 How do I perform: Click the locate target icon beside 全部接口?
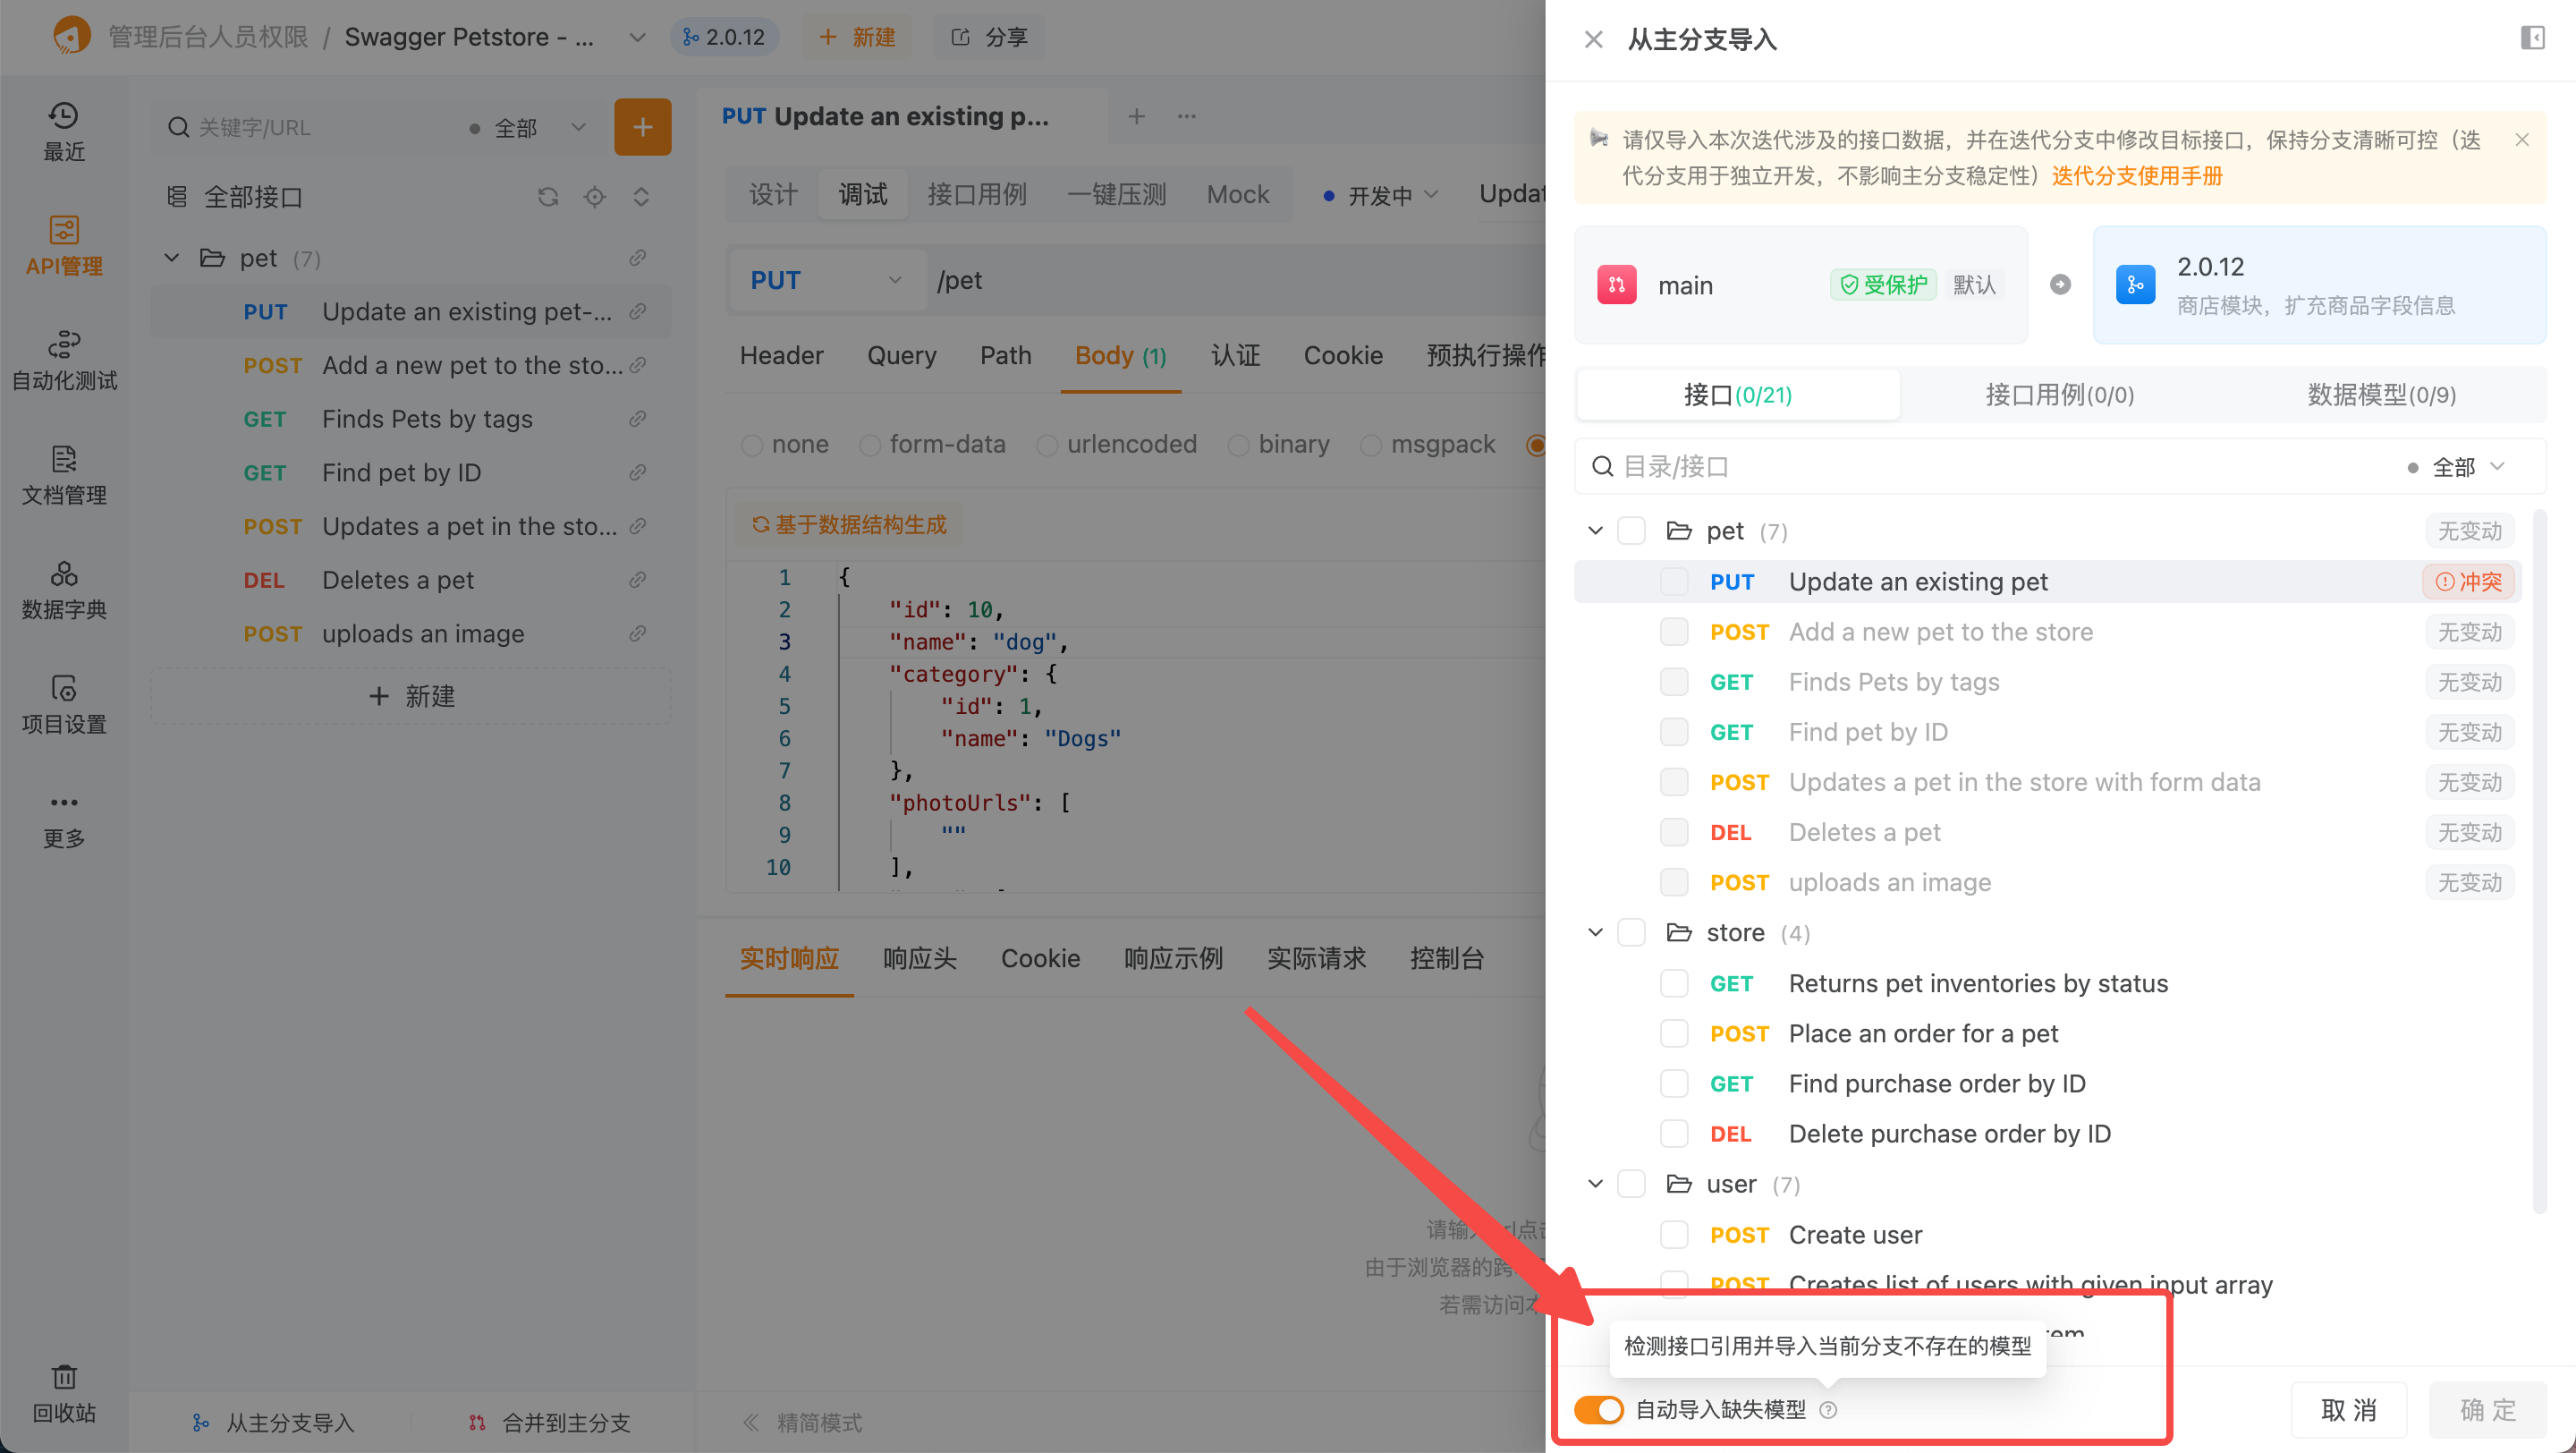click(x=595, y=197)
